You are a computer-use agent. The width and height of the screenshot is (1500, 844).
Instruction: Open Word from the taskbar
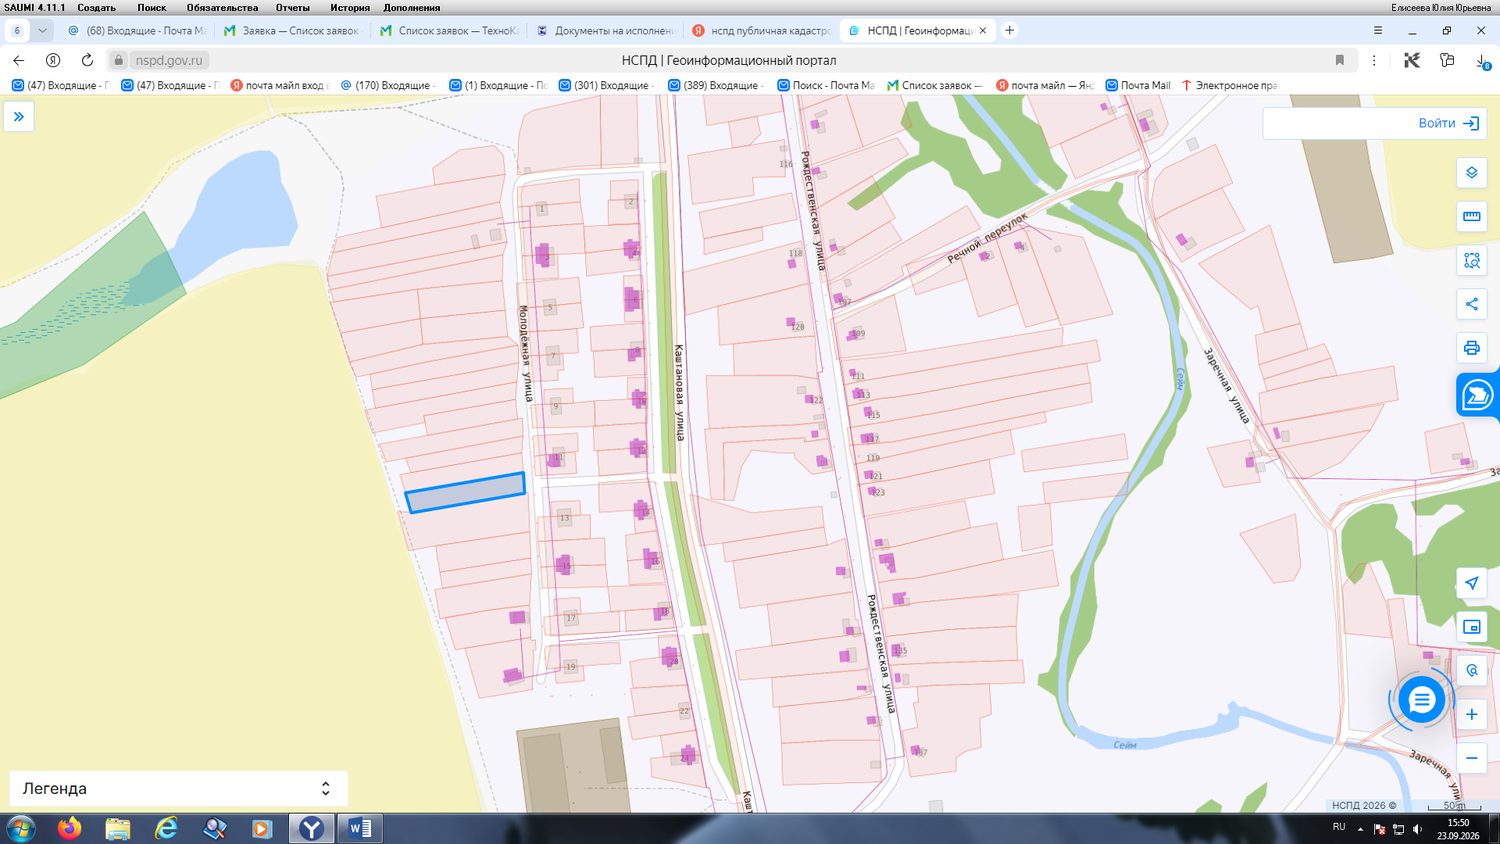pyautogui.click(x=360, y=828)
